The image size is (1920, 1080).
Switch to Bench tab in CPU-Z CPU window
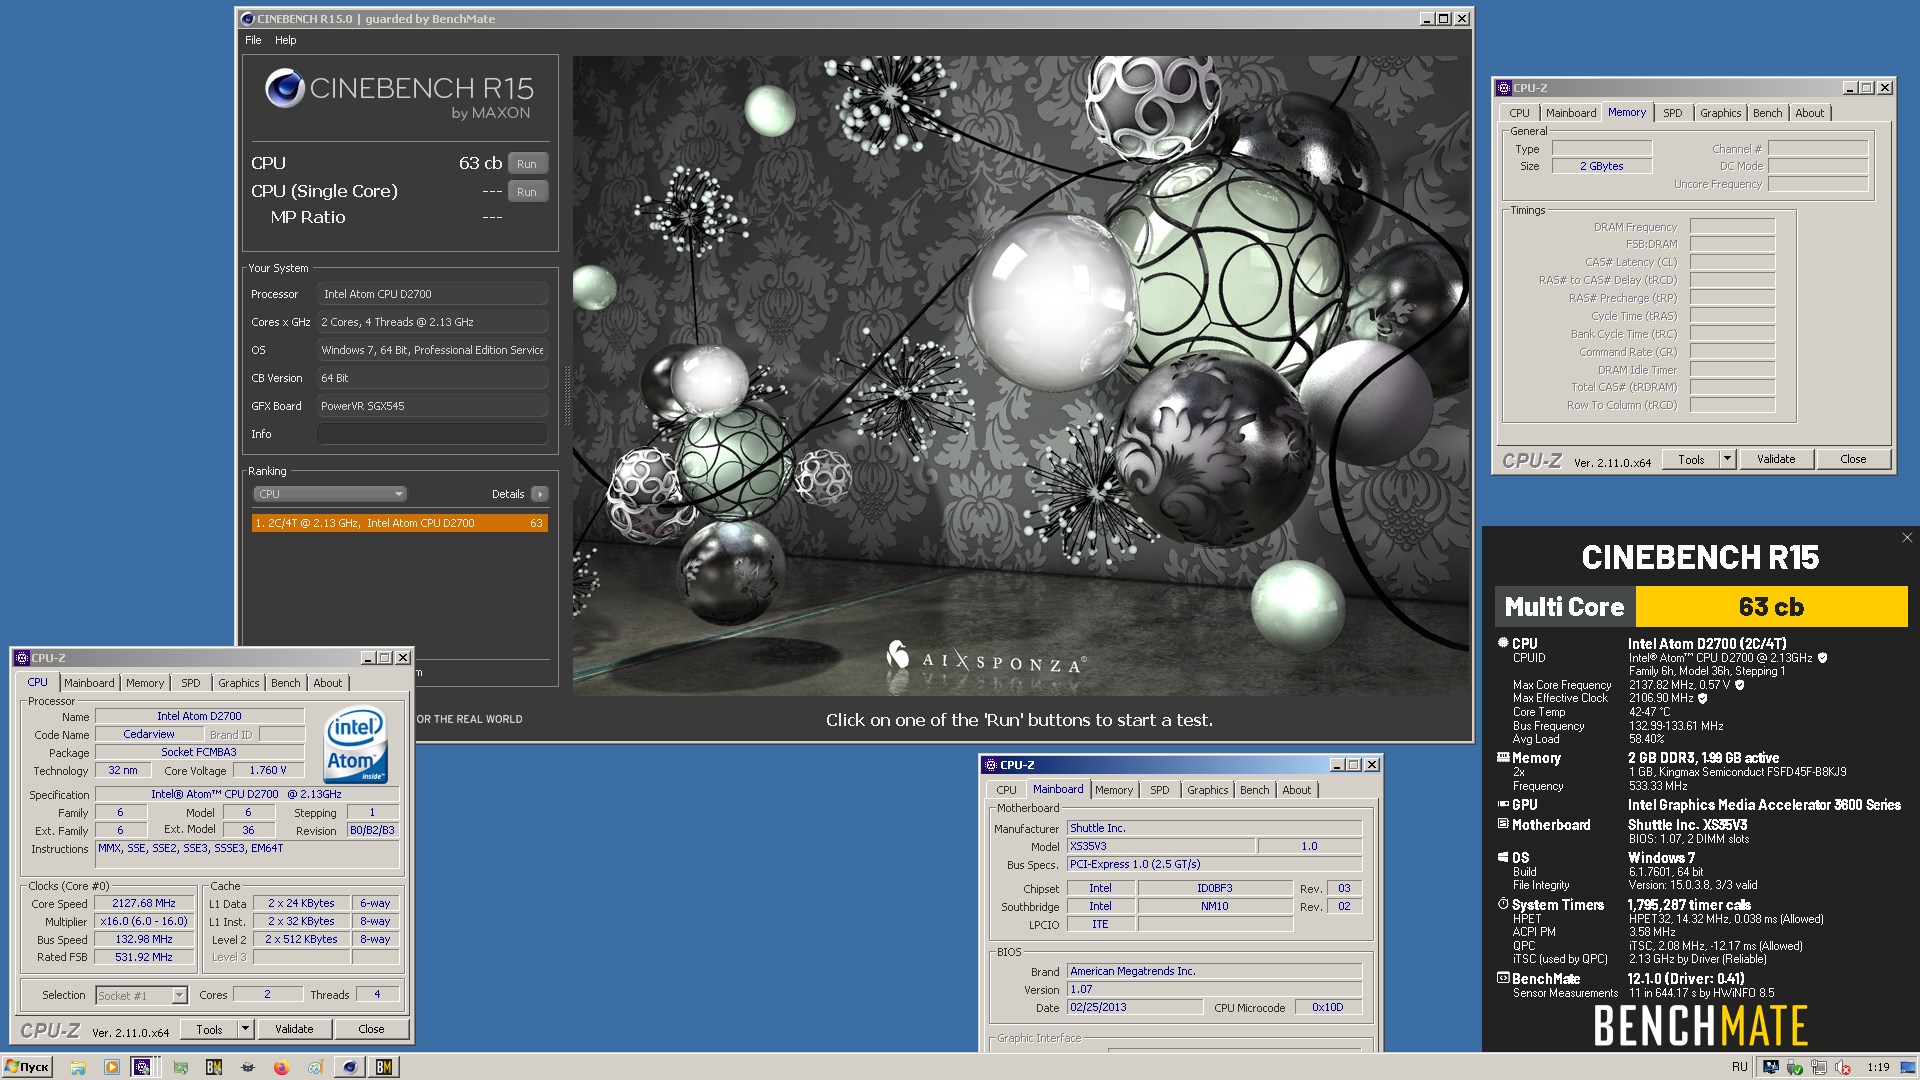pos(285,683)
